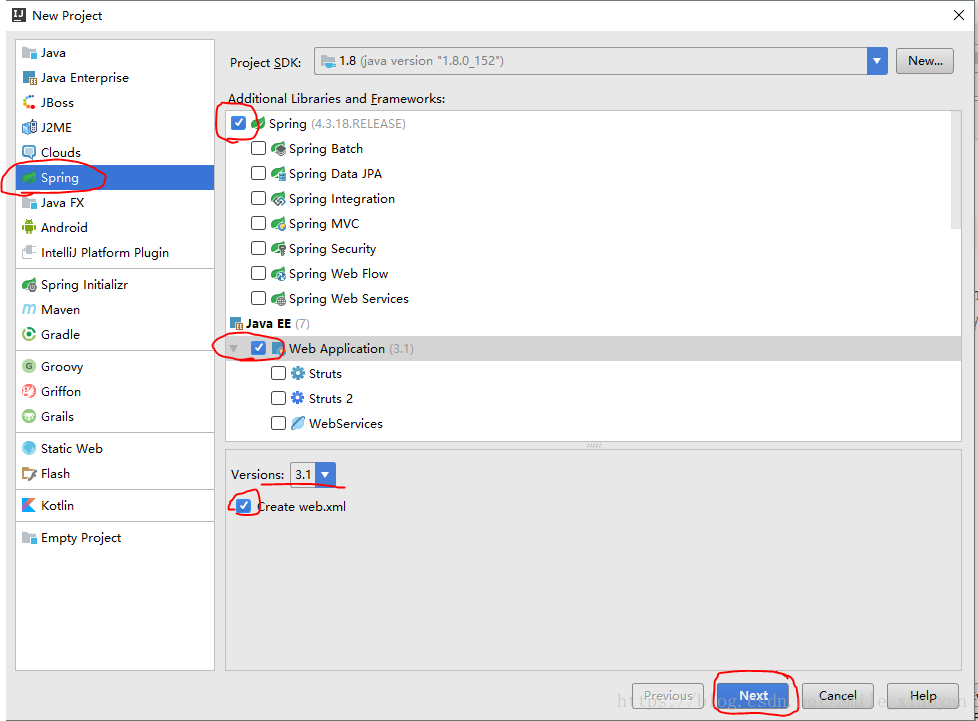Select Gradle project type
Image resolution: width=978 pixels, height=721 pixels.
tap(115, 335)
